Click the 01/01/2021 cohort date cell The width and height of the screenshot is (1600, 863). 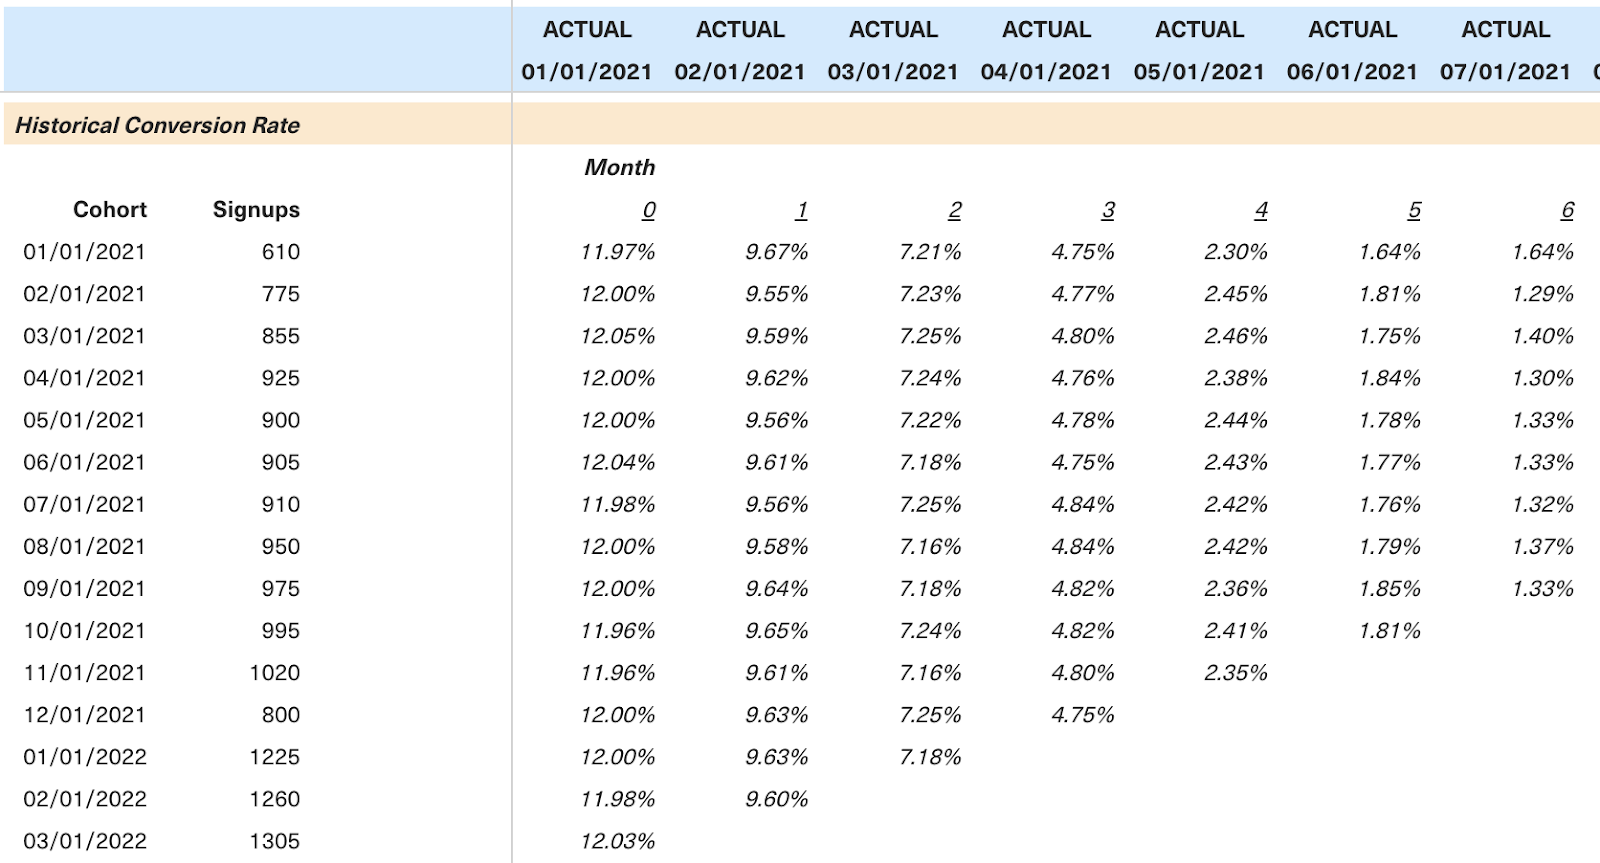click(x=85, y=252)
